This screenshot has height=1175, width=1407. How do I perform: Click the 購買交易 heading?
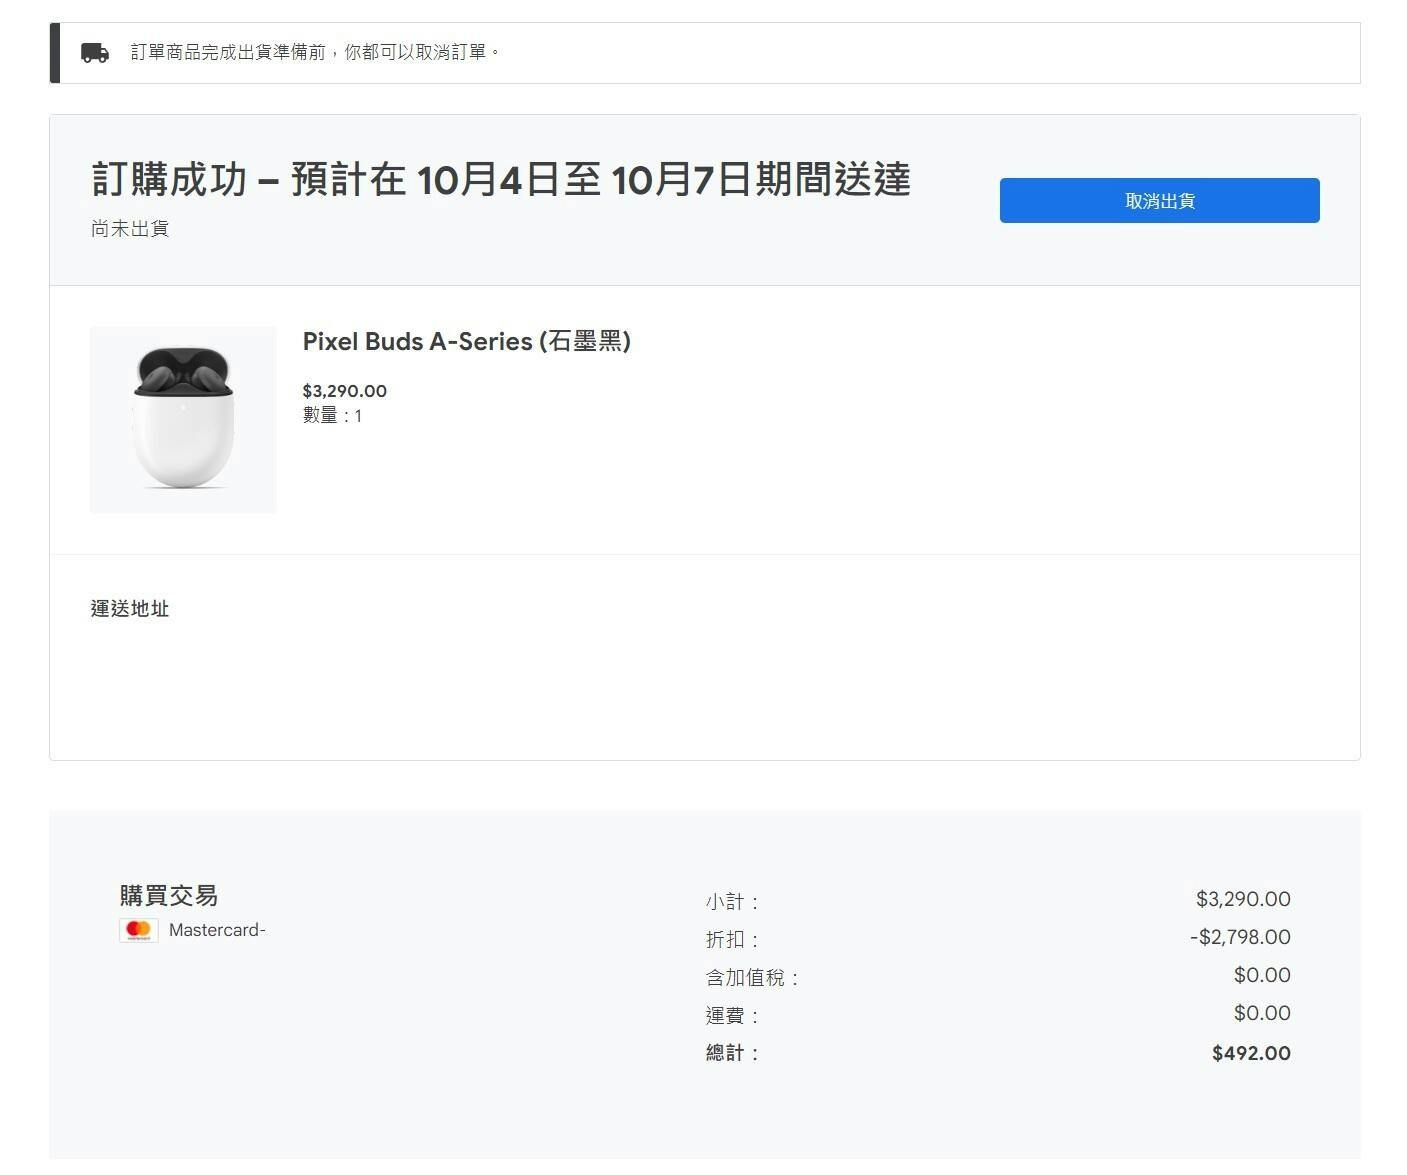coord(169,895)
